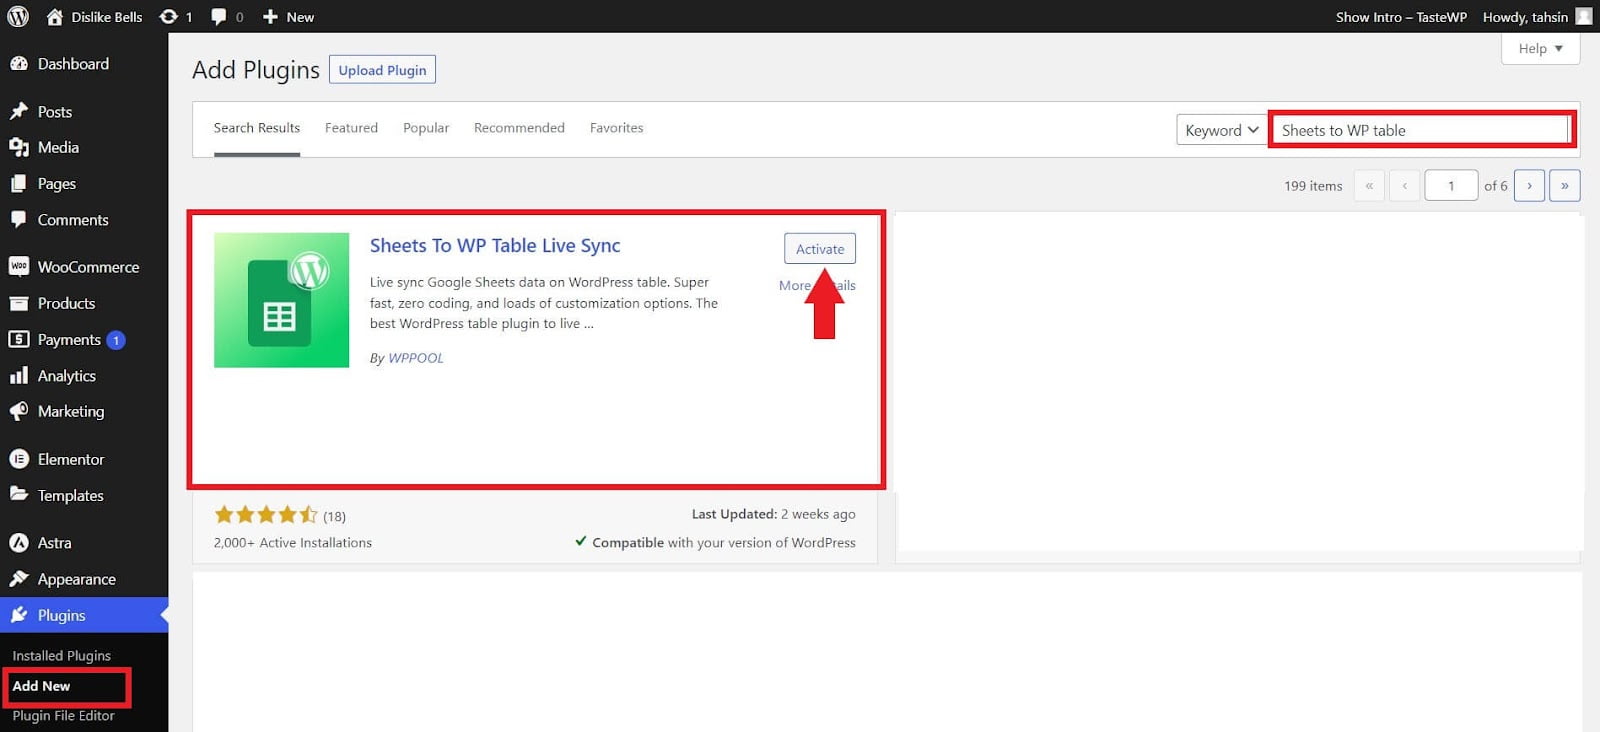Click the Astra logo icon
This screenshot has height=732, width=1600.
[x=19, y=542]
